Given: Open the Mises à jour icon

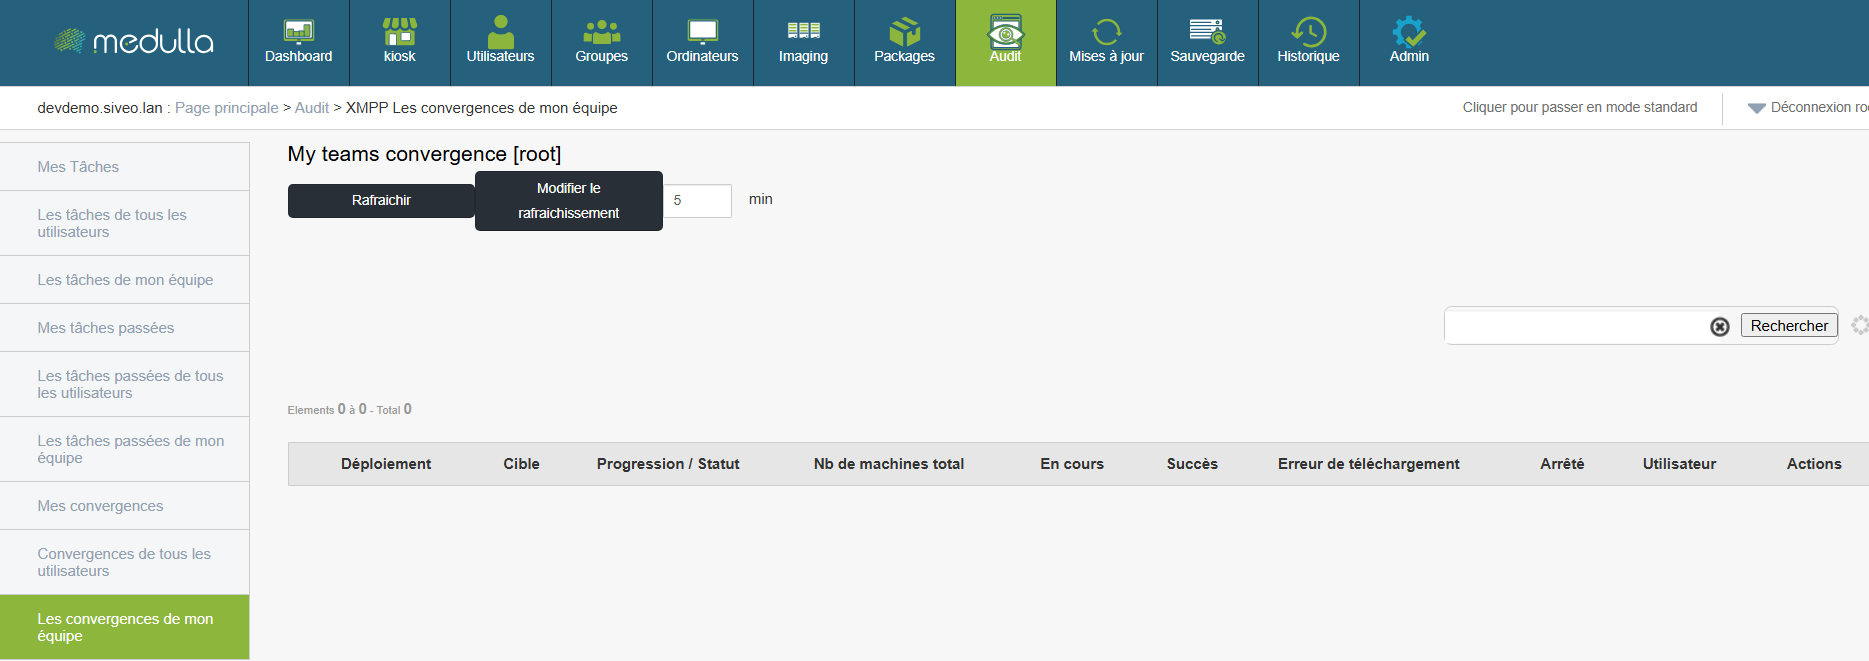Looking at the screenshot, I should point(1106,33).
